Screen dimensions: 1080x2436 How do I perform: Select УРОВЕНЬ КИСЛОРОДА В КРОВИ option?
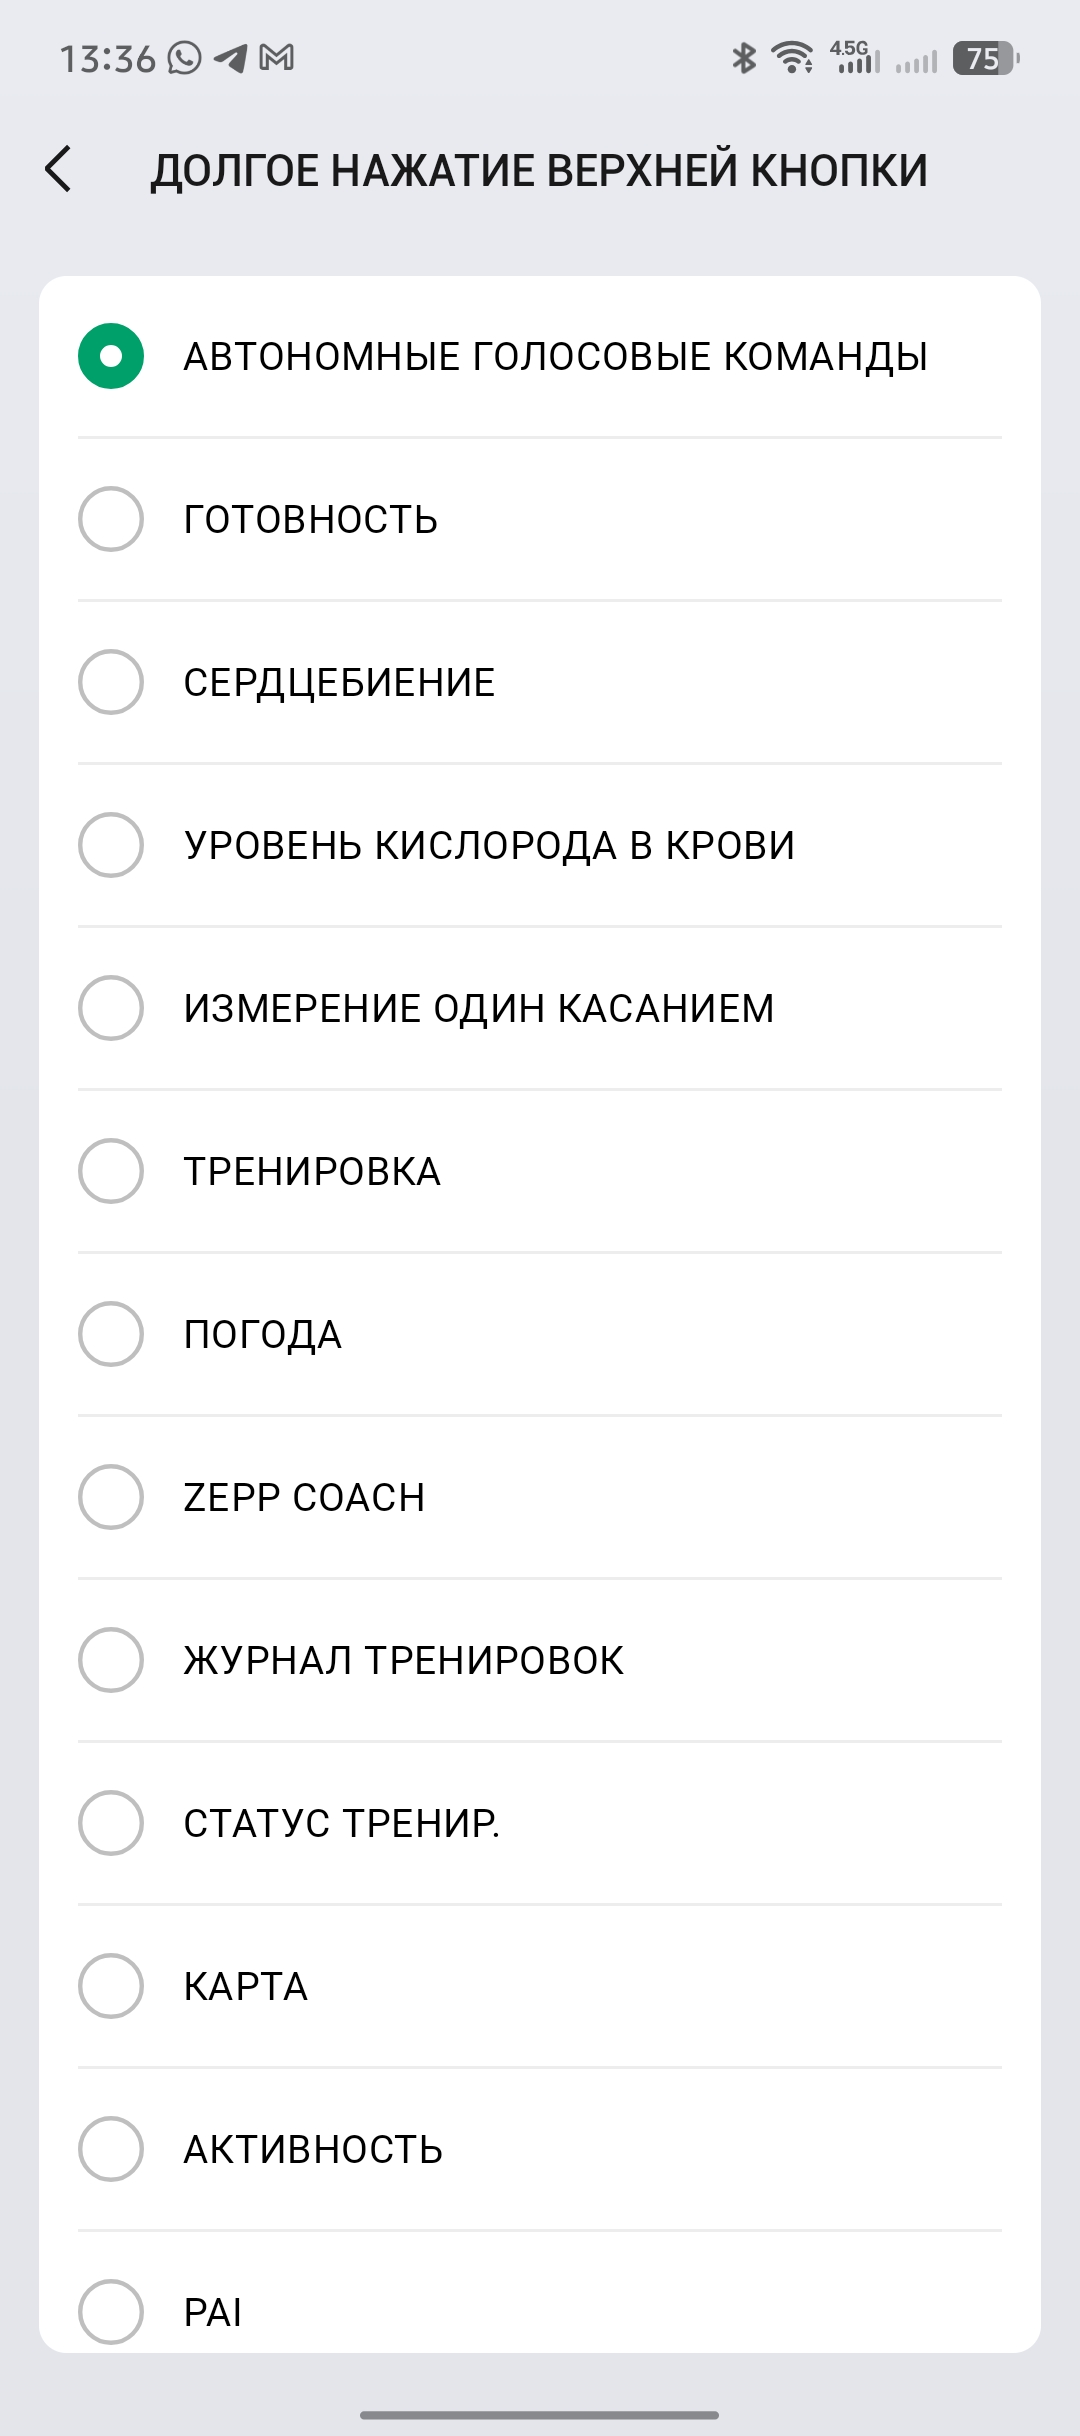(111, 845)
